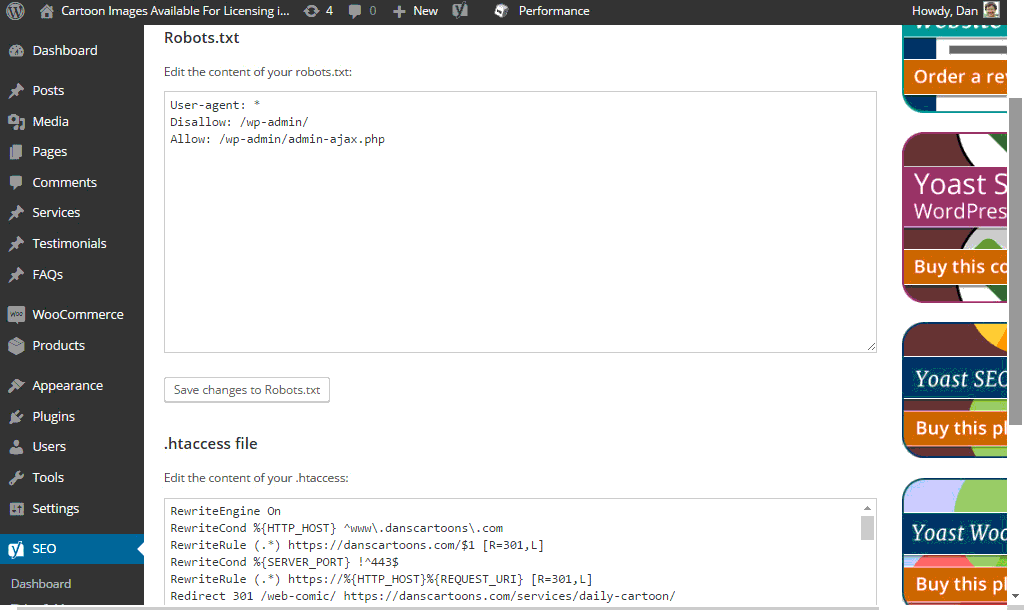Click the page vertical scrollbar

click(x=1015, y=260)
